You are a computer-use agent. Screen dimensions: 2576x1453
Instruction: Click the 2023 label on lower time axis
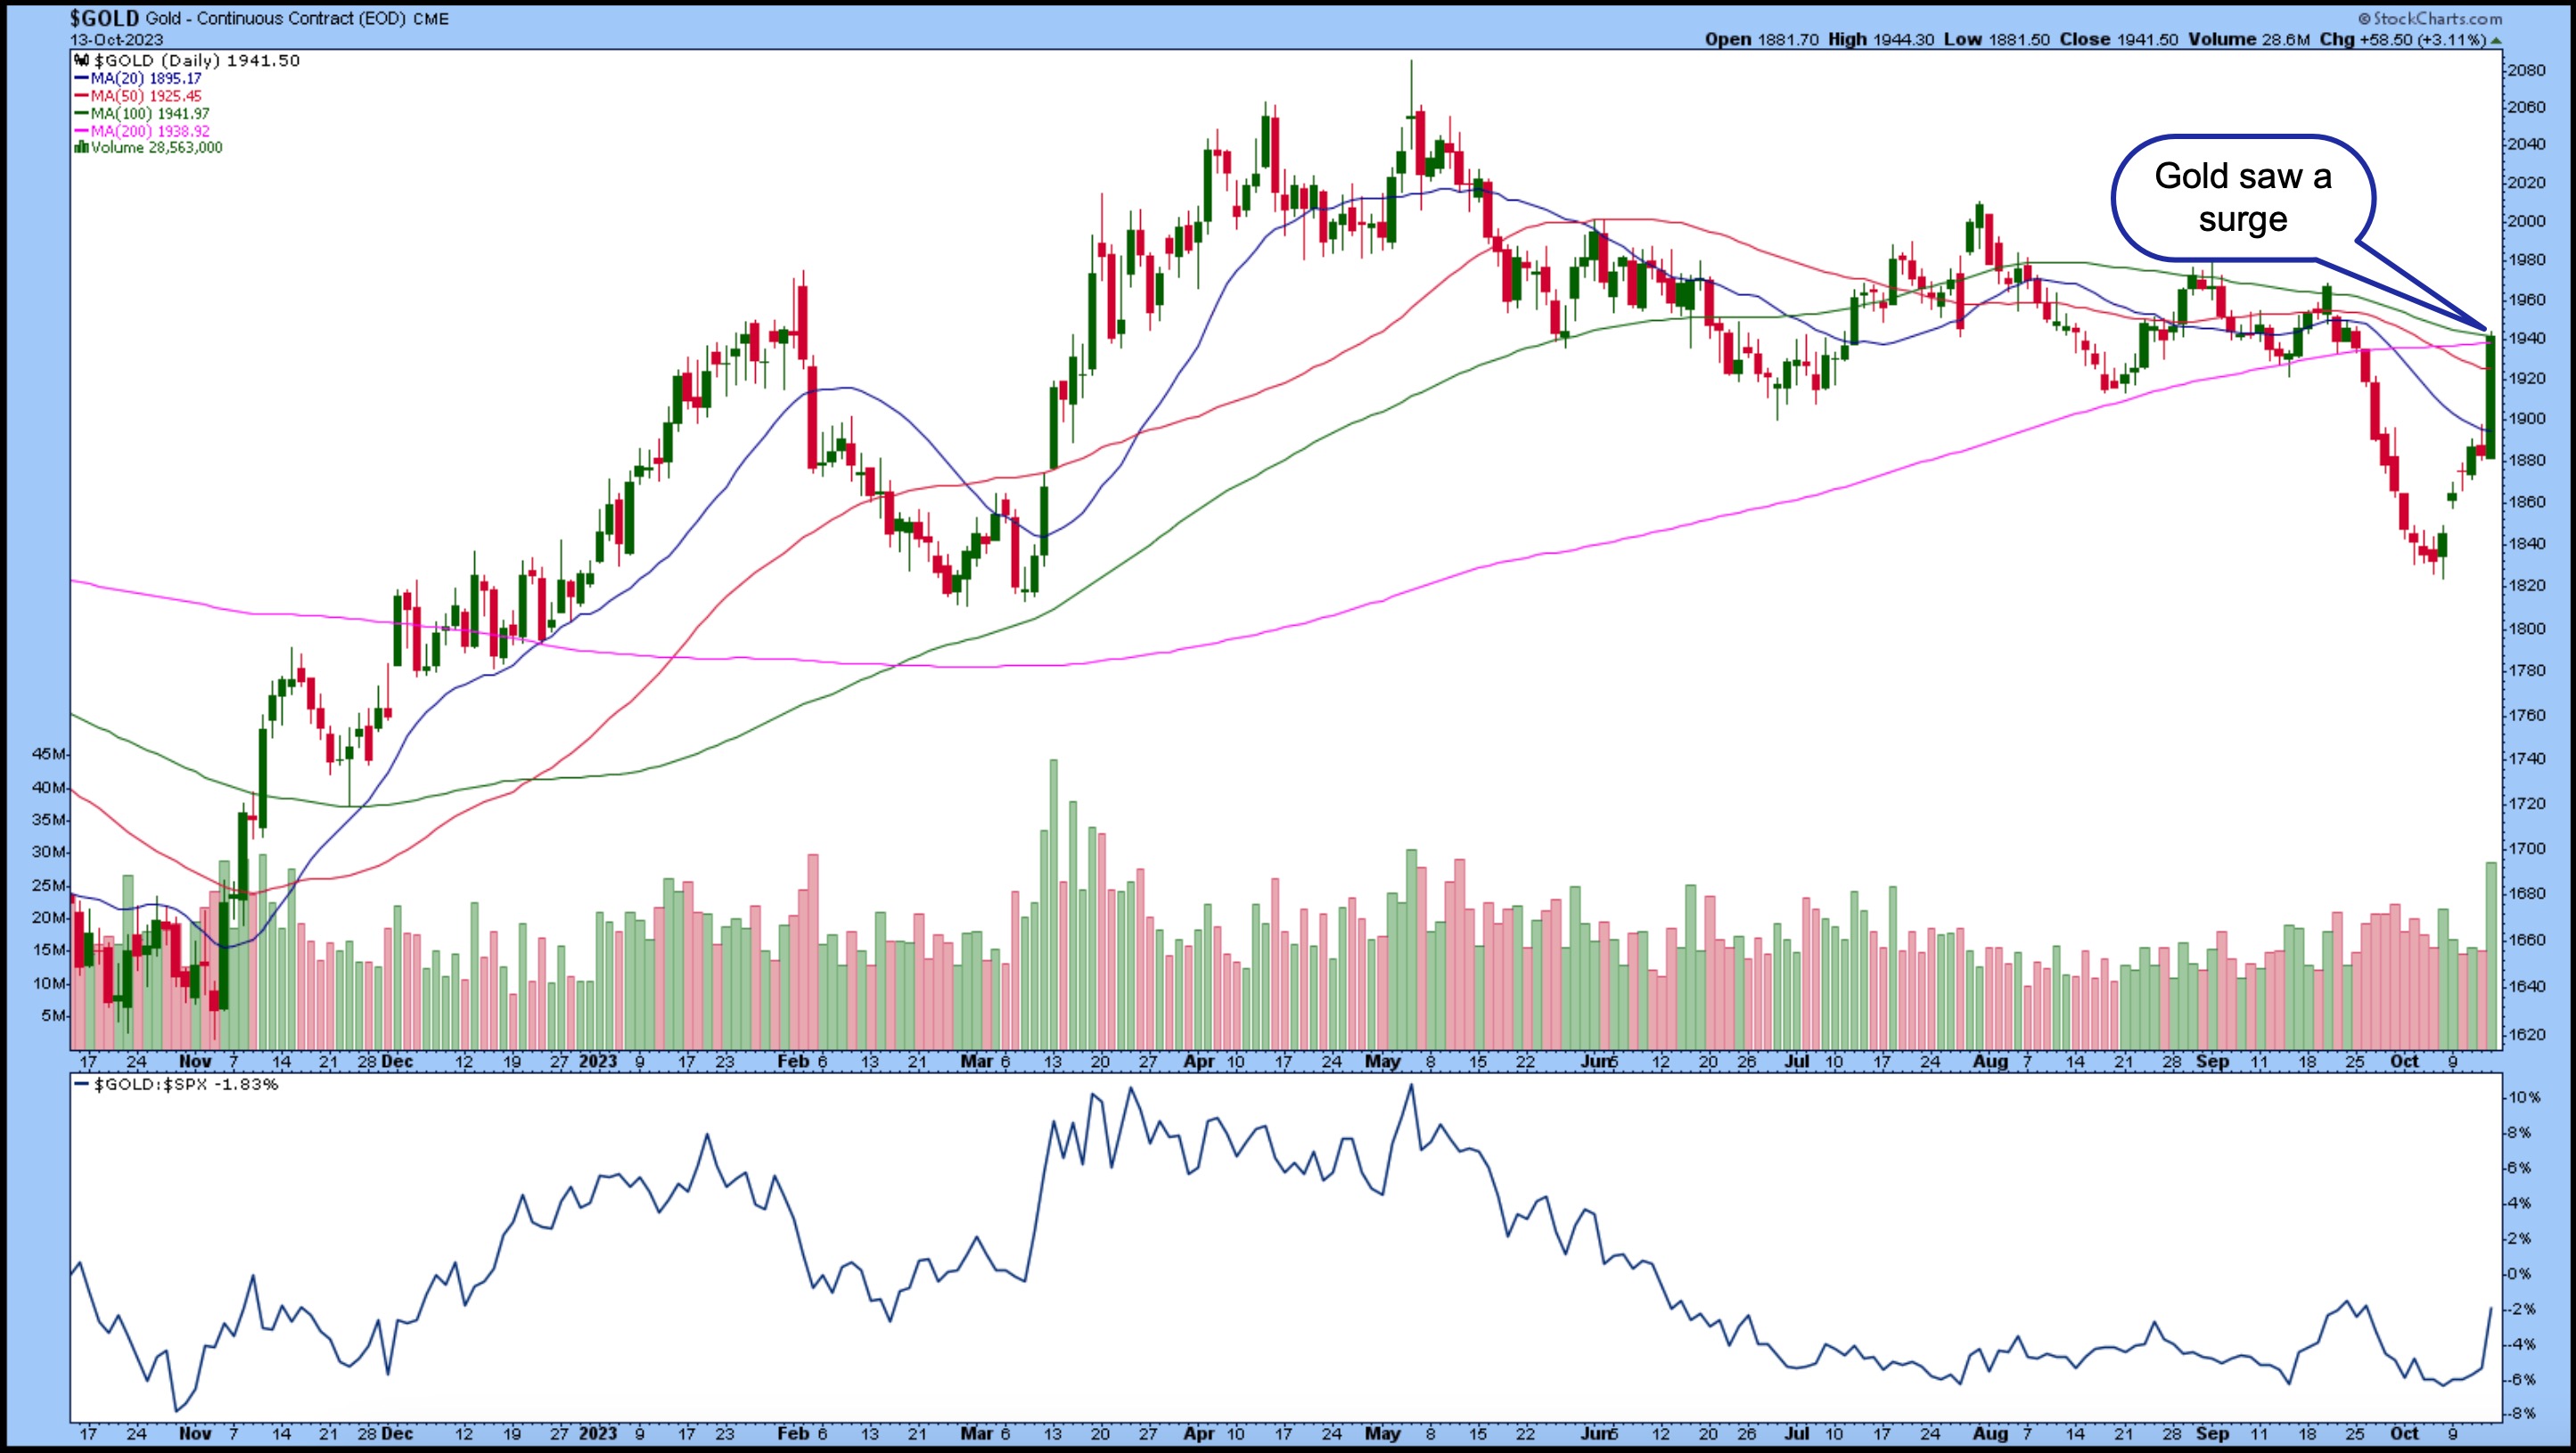[x=598, y=1433]
